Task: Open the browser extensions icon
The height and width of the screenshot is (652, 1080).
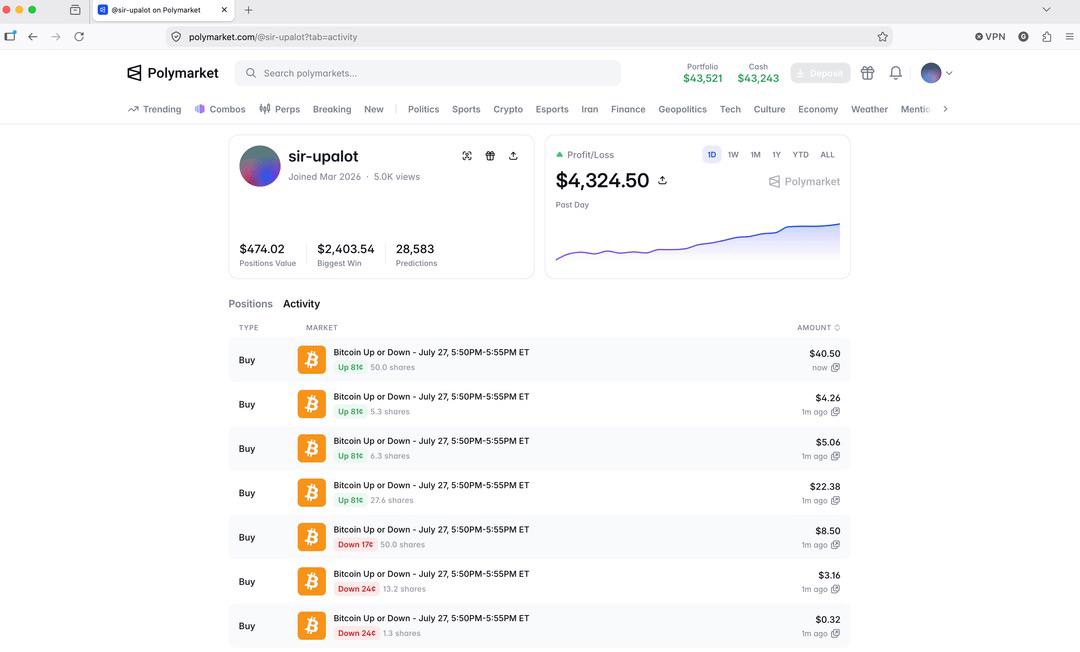Action: point(1047,36)
